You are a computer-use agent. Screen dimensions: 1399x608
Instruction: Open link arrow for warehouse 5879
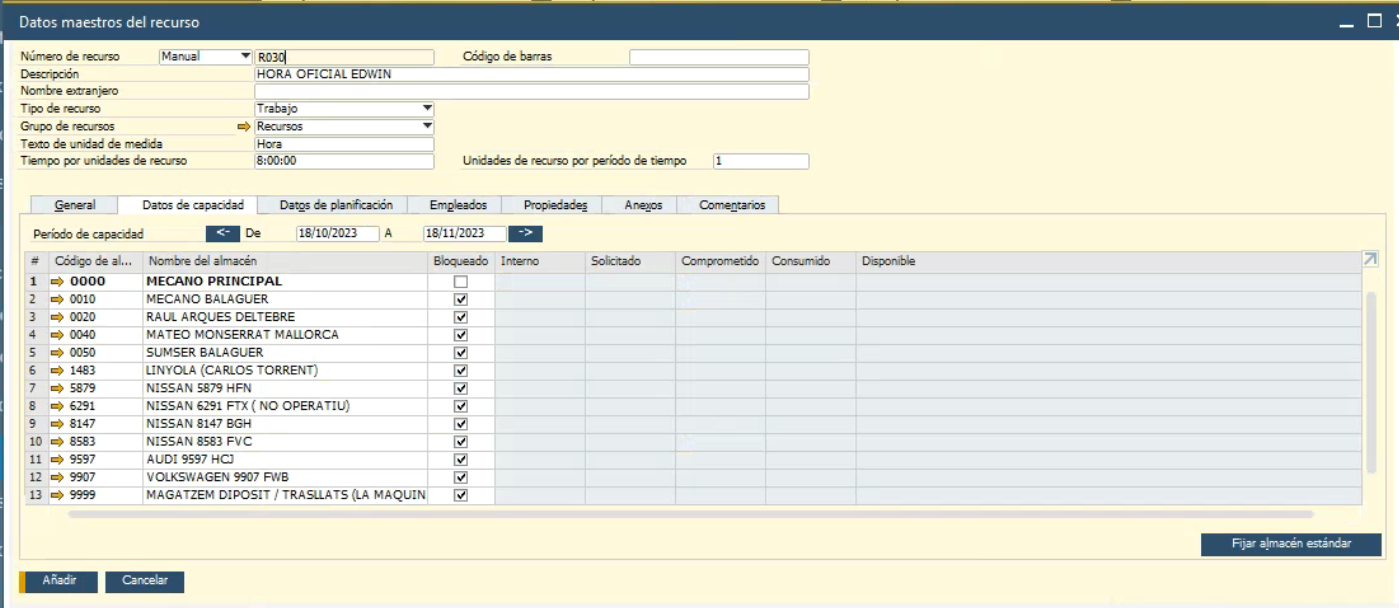[x=57, y=388]
